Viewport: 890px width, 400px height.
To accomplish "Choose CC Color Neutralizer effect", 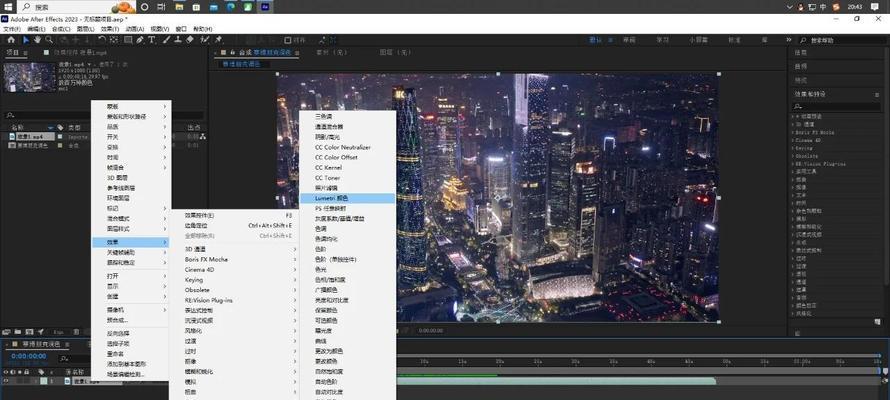I will pyautogui.click(x=347, y=147).
